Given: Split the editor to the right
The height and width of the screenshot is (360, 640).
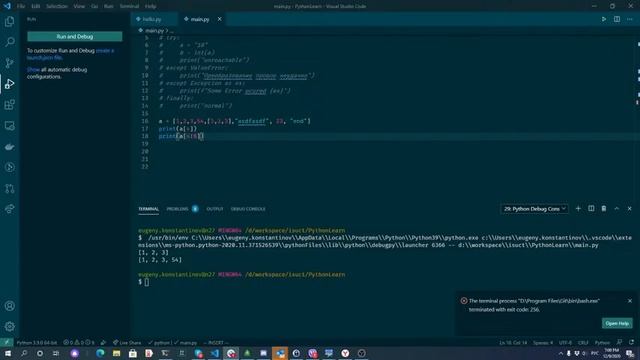Looking at the screenshot, I should 617,19.
